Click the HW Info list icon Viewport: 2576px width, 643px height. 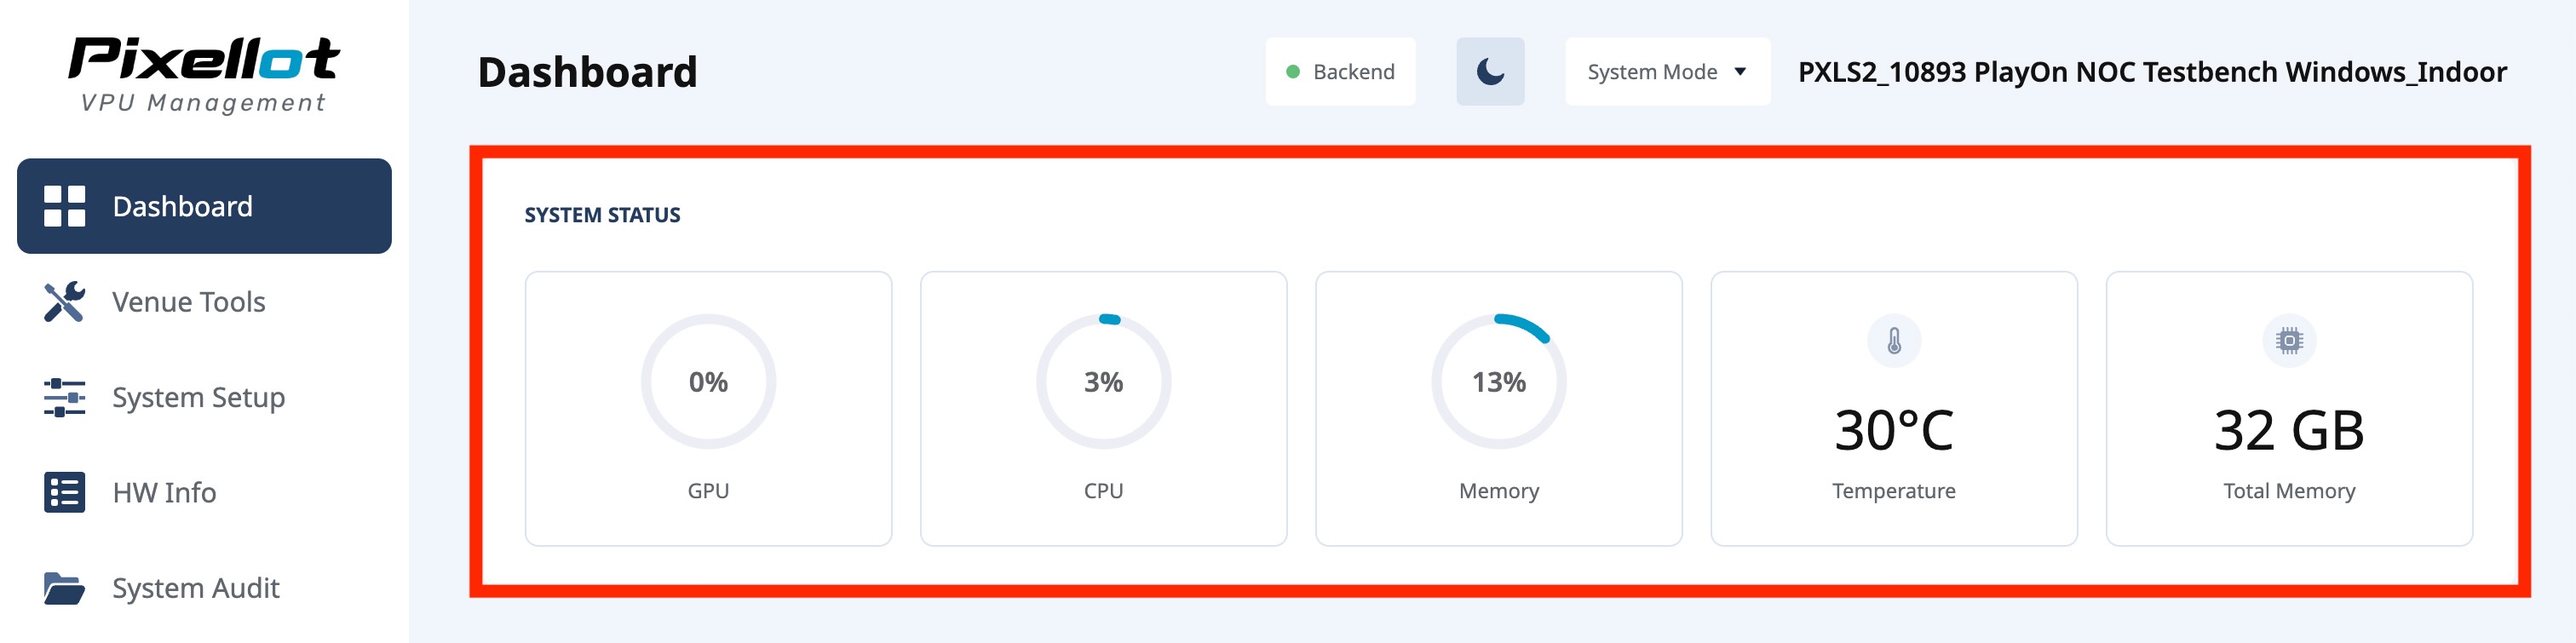[64, 492]
